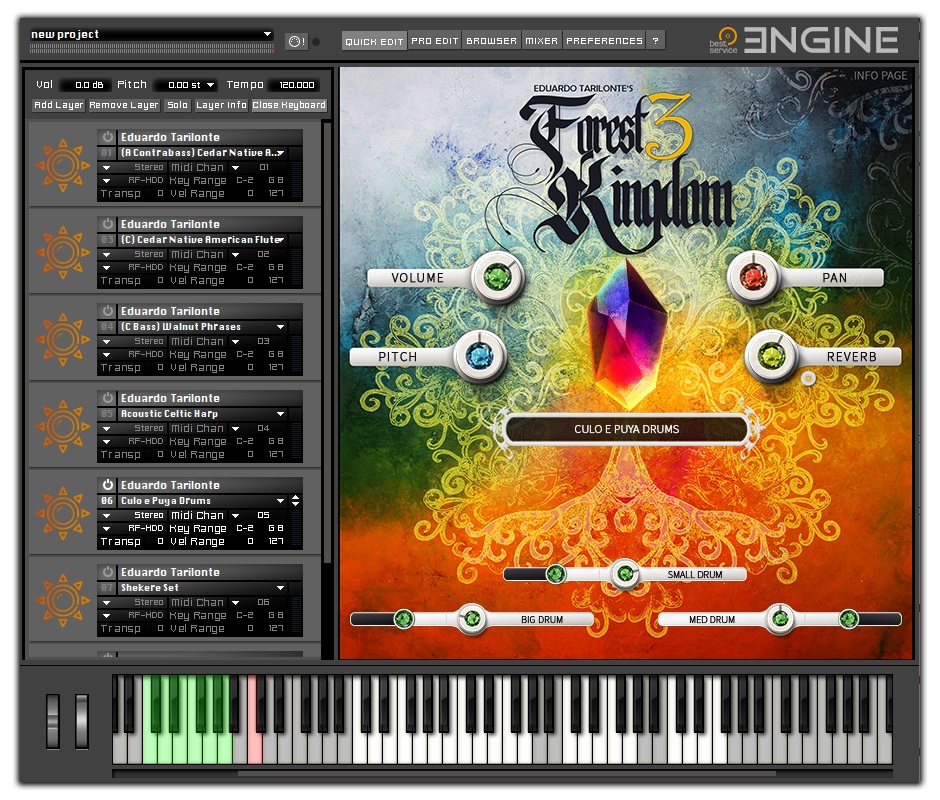Step Culo e Puya Drums preset up/down arrows
Screen dimensions: 940x800
pyautogui.click(x=296, y=501)
